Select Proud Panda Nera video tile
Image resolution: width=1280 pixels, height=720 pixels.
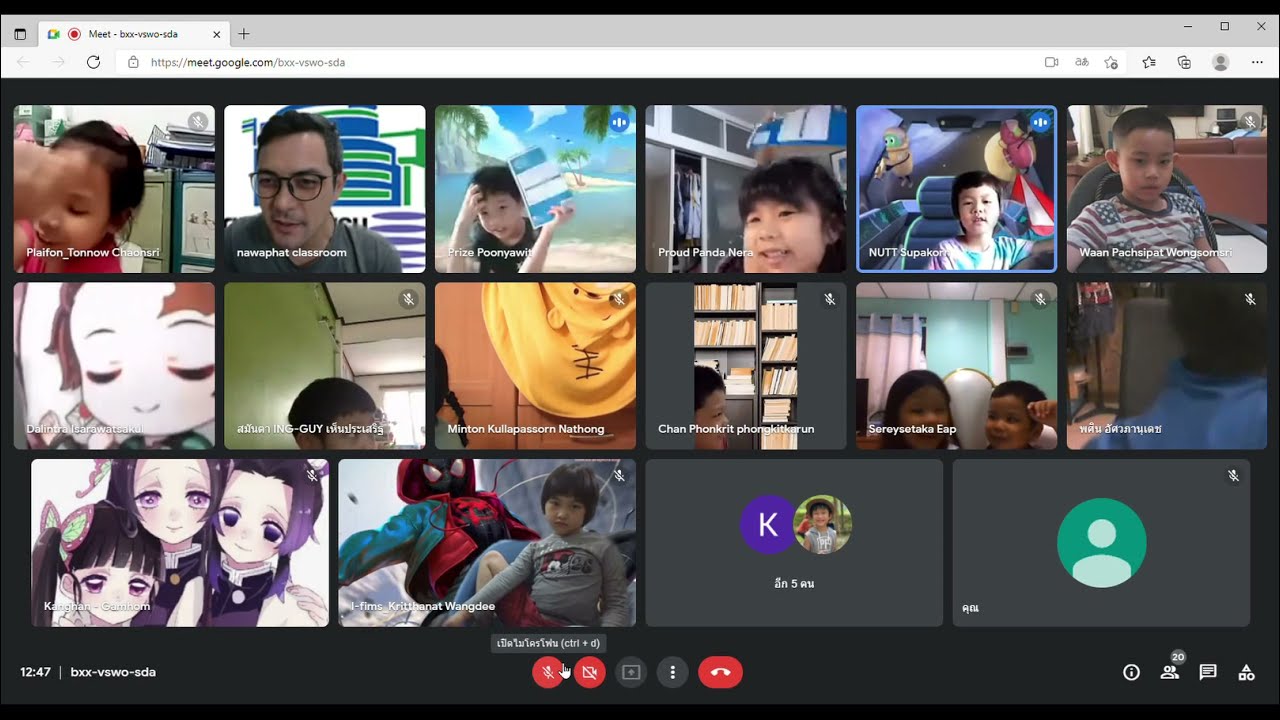(x=746, y=189)
